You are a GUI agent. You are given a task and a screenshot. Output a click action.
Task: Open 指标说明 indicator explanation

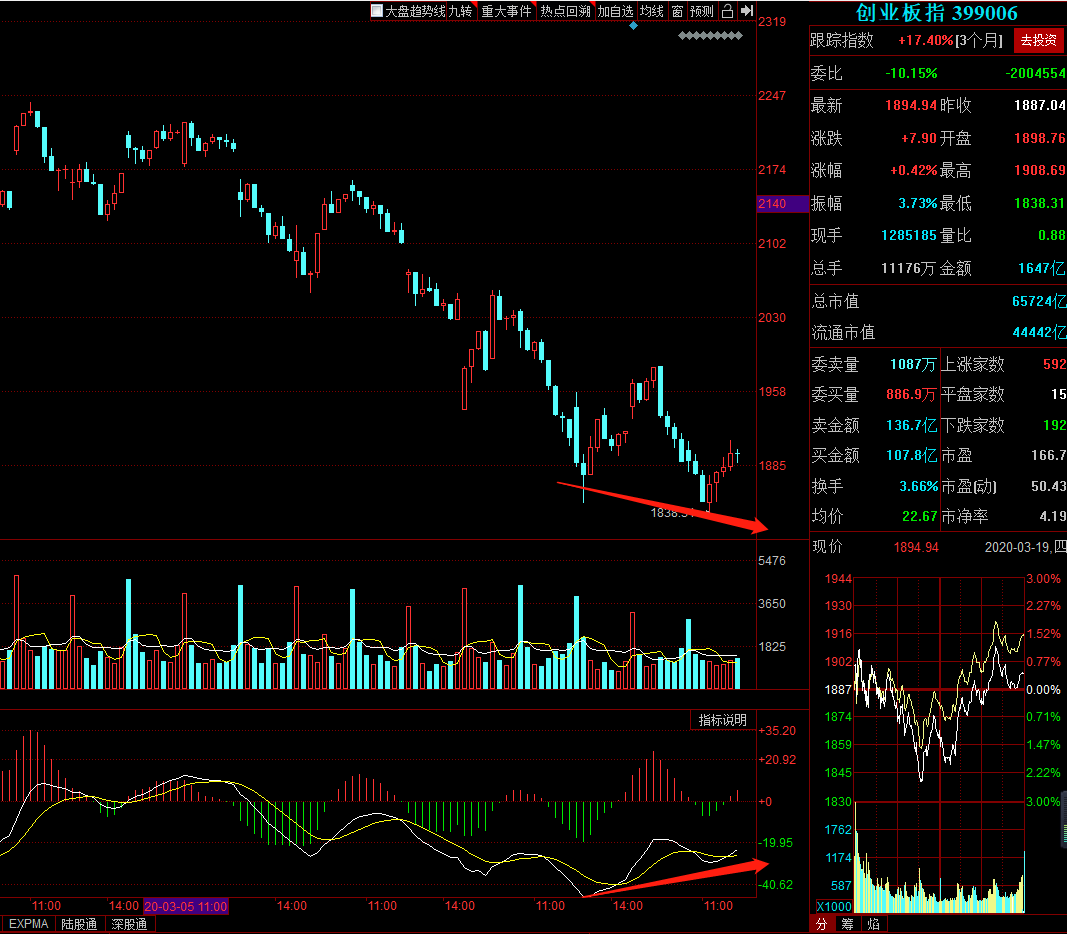(723, 720)
